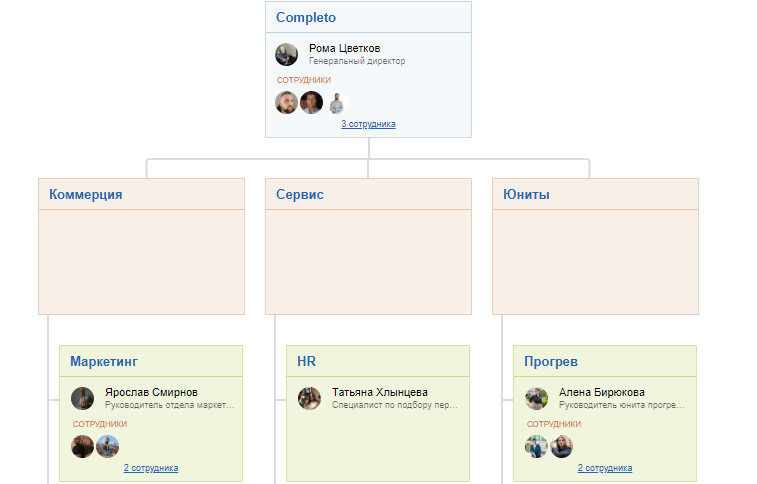This screenshot has height=484, width=757.
Task: Click second employee avatar in Маркетинг card
Action: point(108,446)
